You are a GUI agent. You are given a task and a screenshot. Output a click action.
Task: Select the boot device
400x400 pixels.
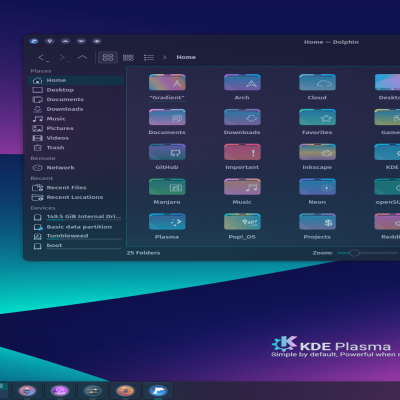(76, 246)
